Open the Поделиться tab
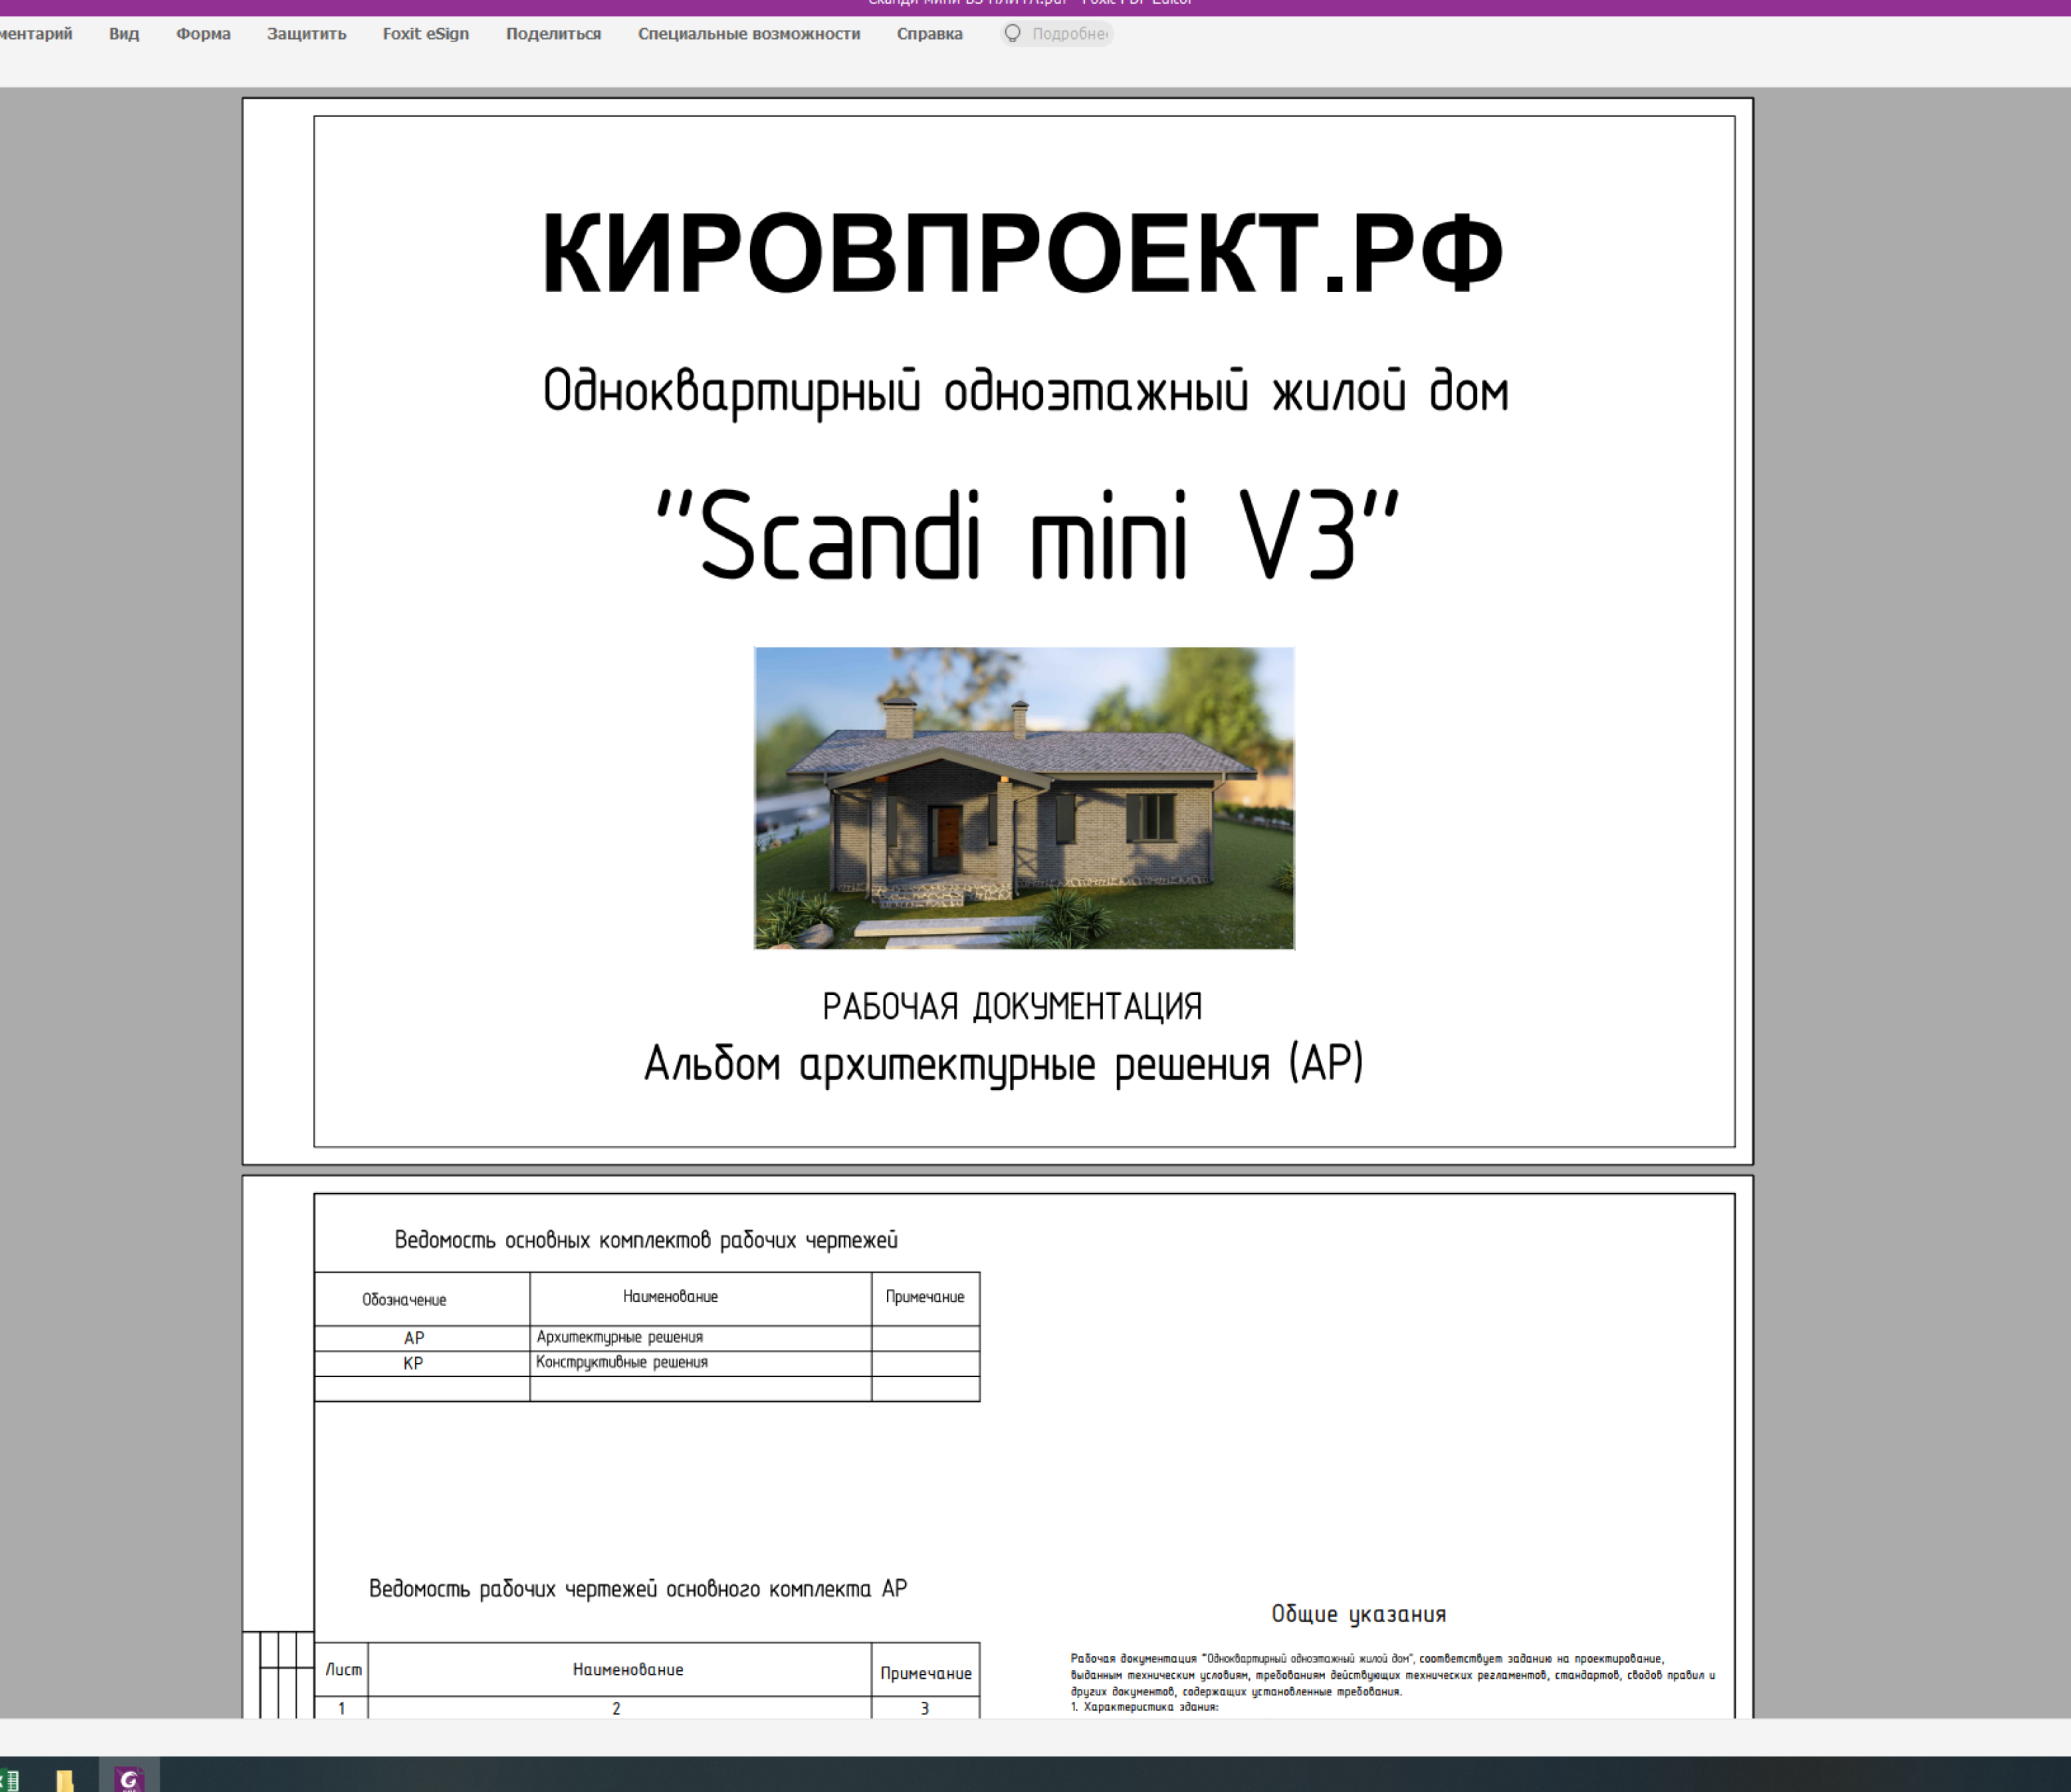The image size is (2071, 1792). coord(553,34)
